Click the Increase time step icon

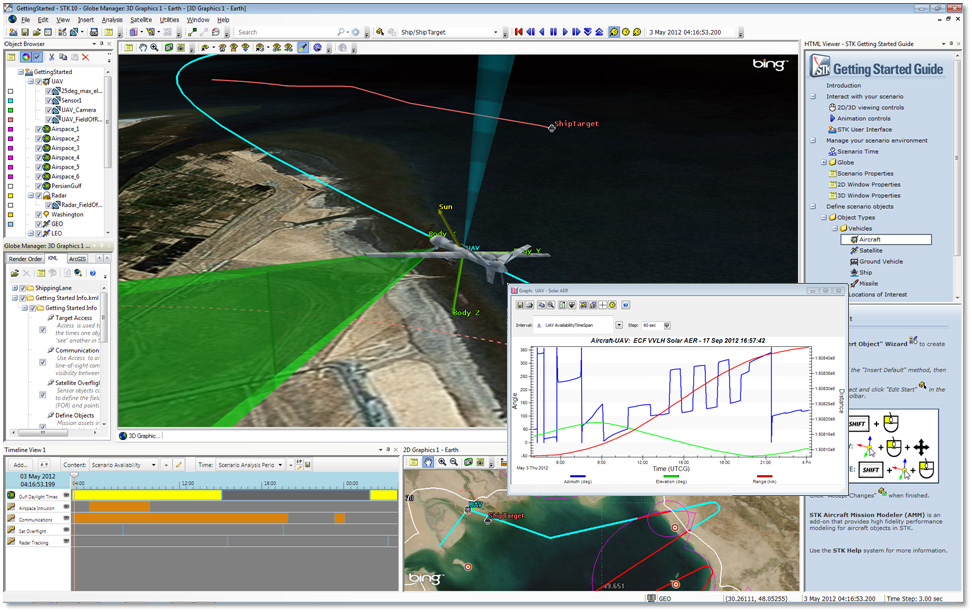(599, 32)
